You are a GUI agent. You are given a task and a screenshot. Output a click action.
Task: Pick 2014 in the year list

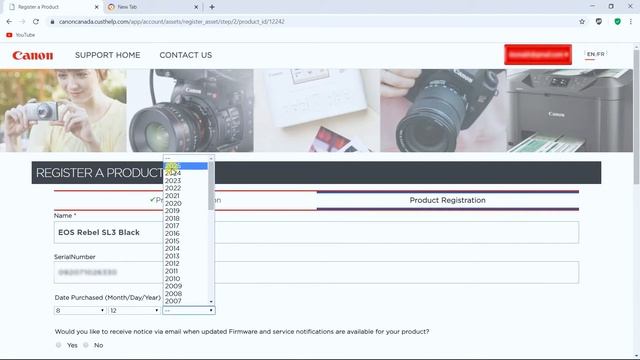pos(186,248)
